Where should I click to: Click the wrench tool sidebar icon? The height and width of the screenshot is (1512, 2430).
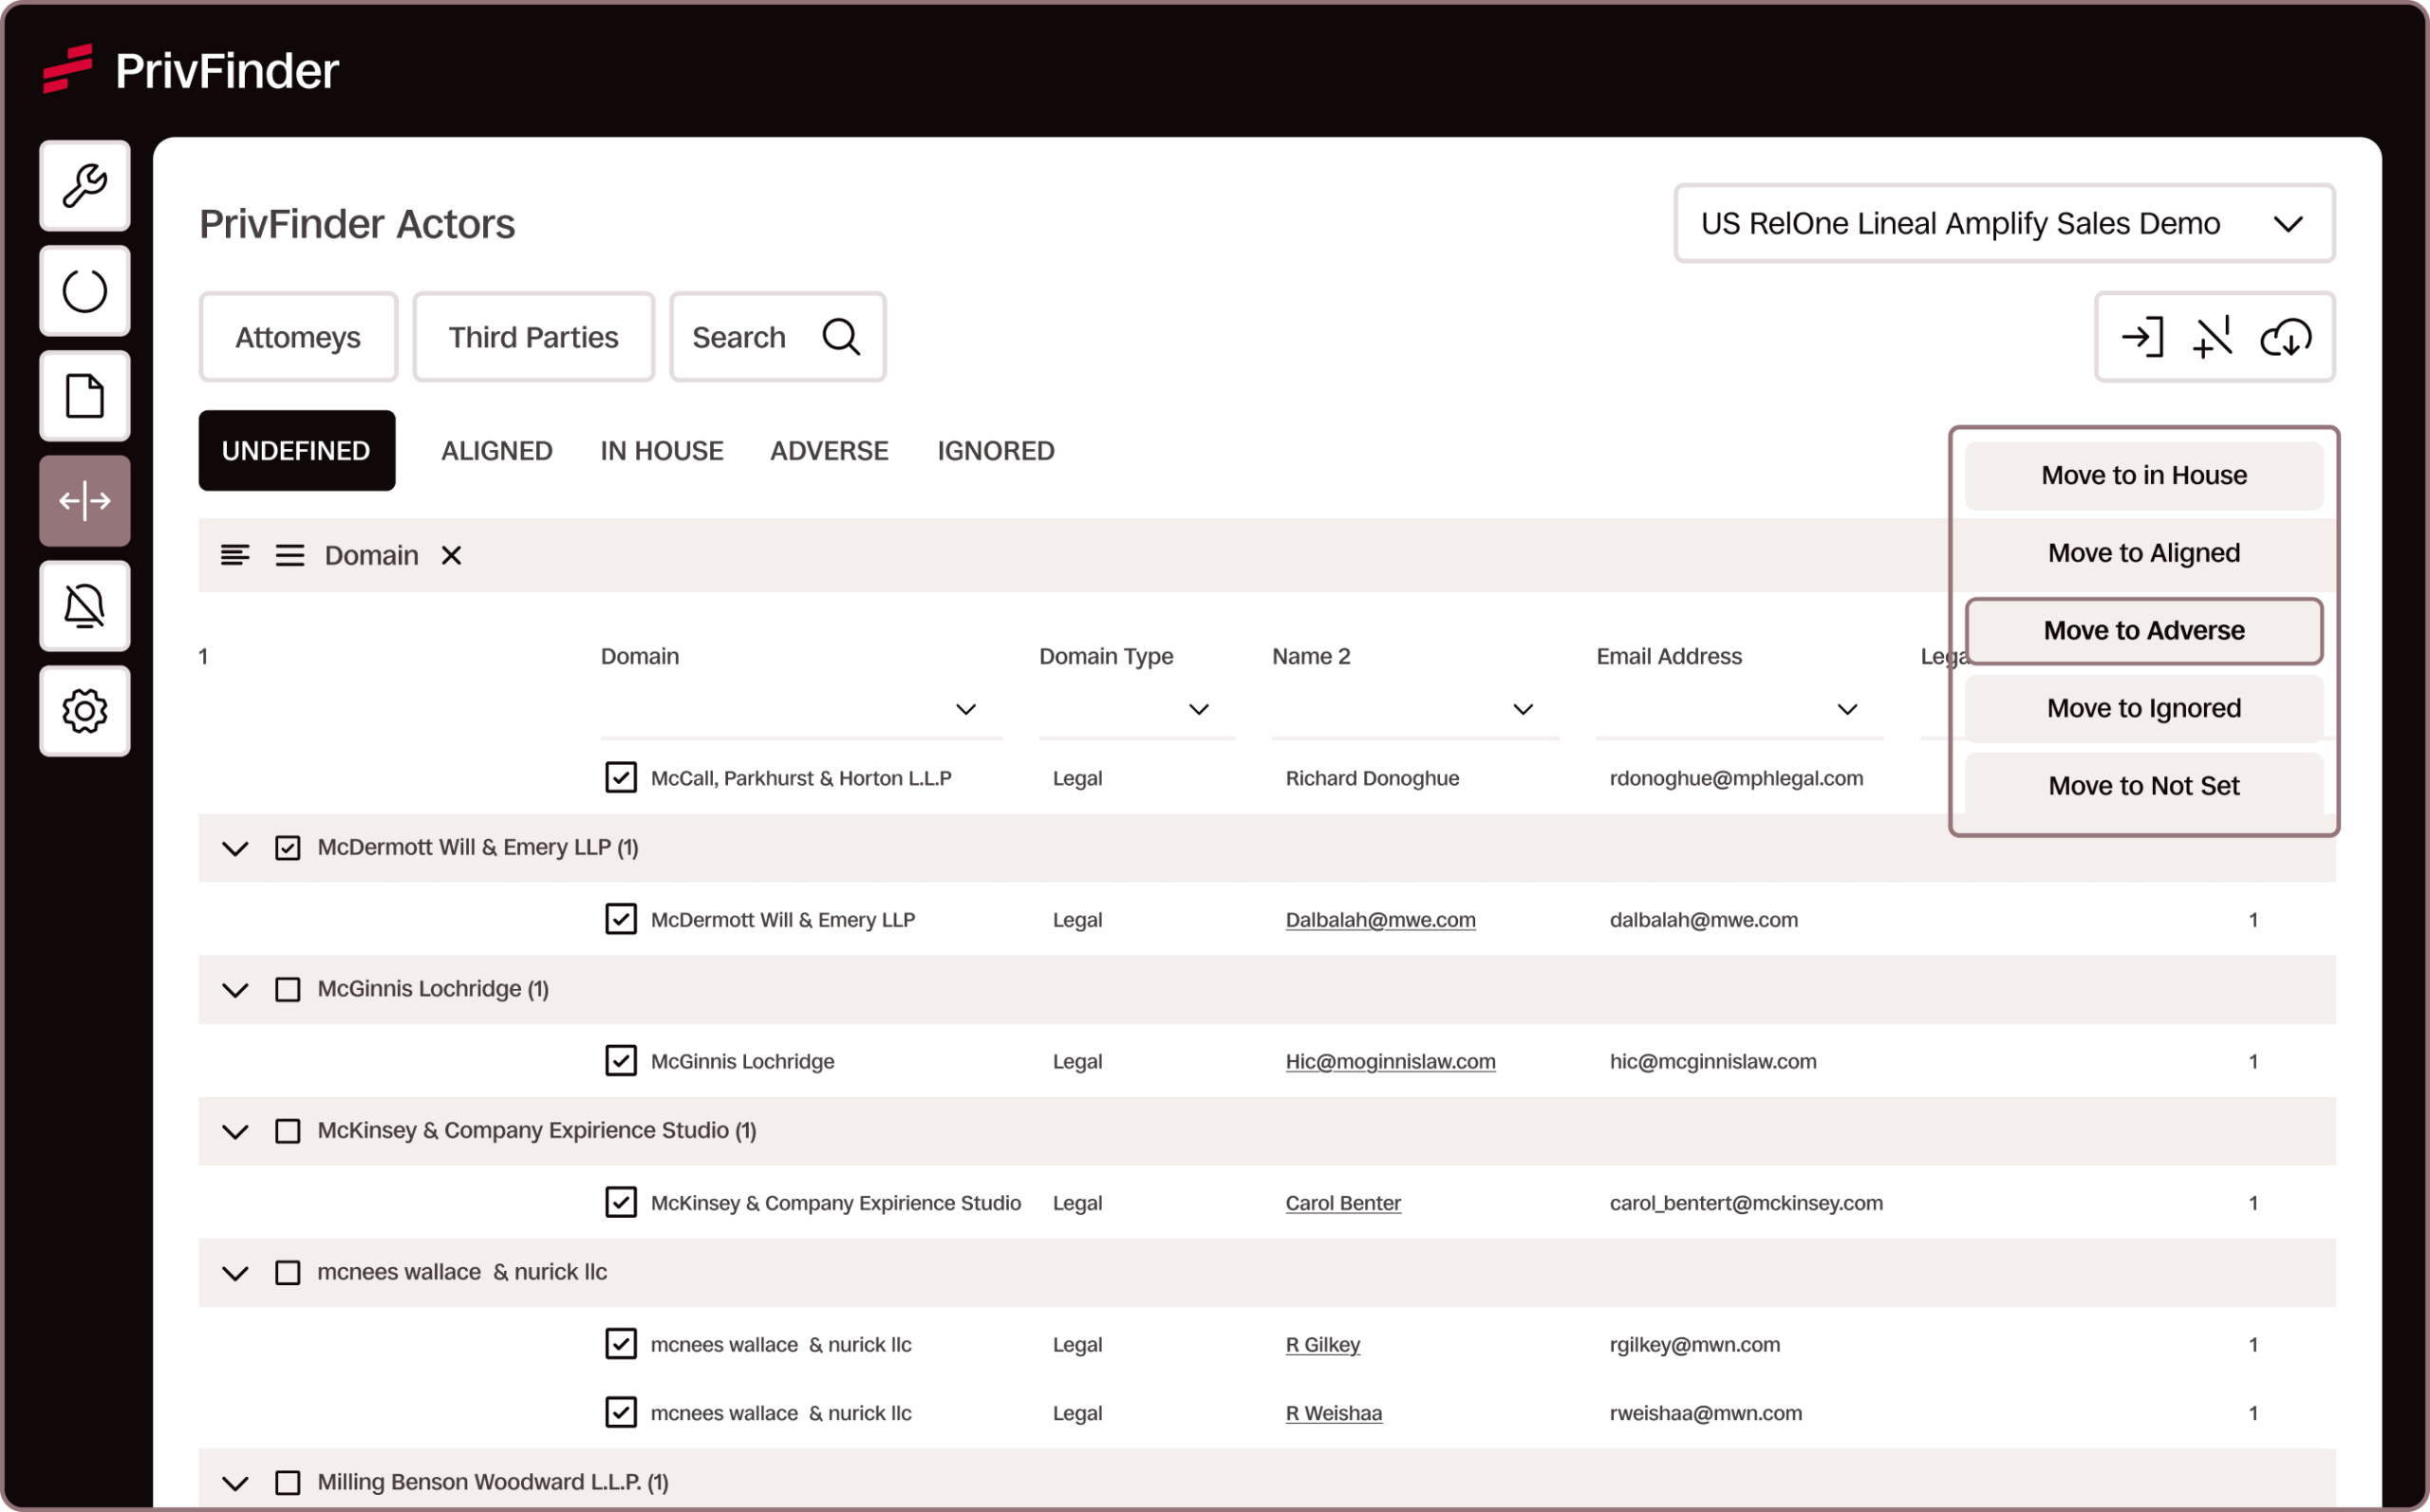[84, 186]
